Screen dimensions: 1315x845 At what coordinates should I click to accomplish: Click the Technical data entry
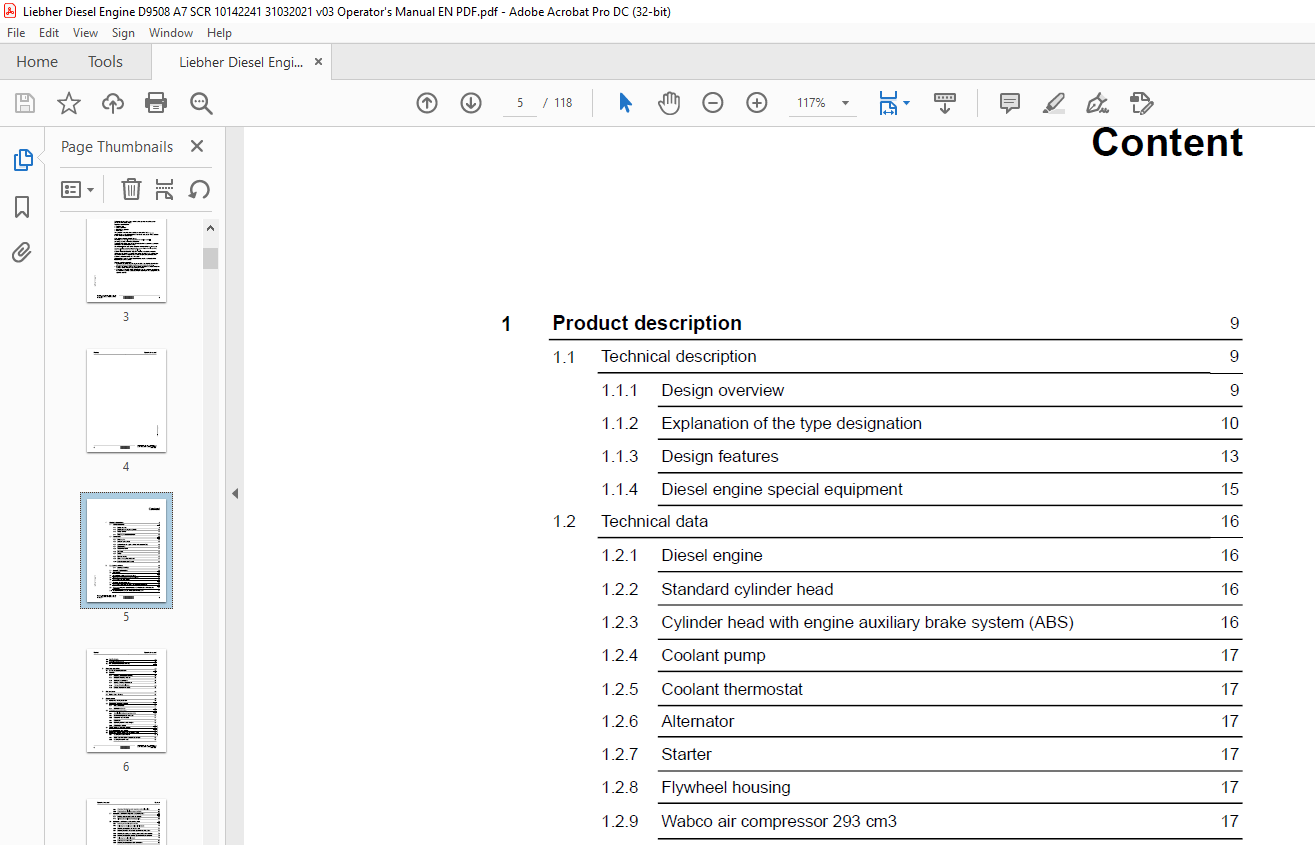coord(655,522)
